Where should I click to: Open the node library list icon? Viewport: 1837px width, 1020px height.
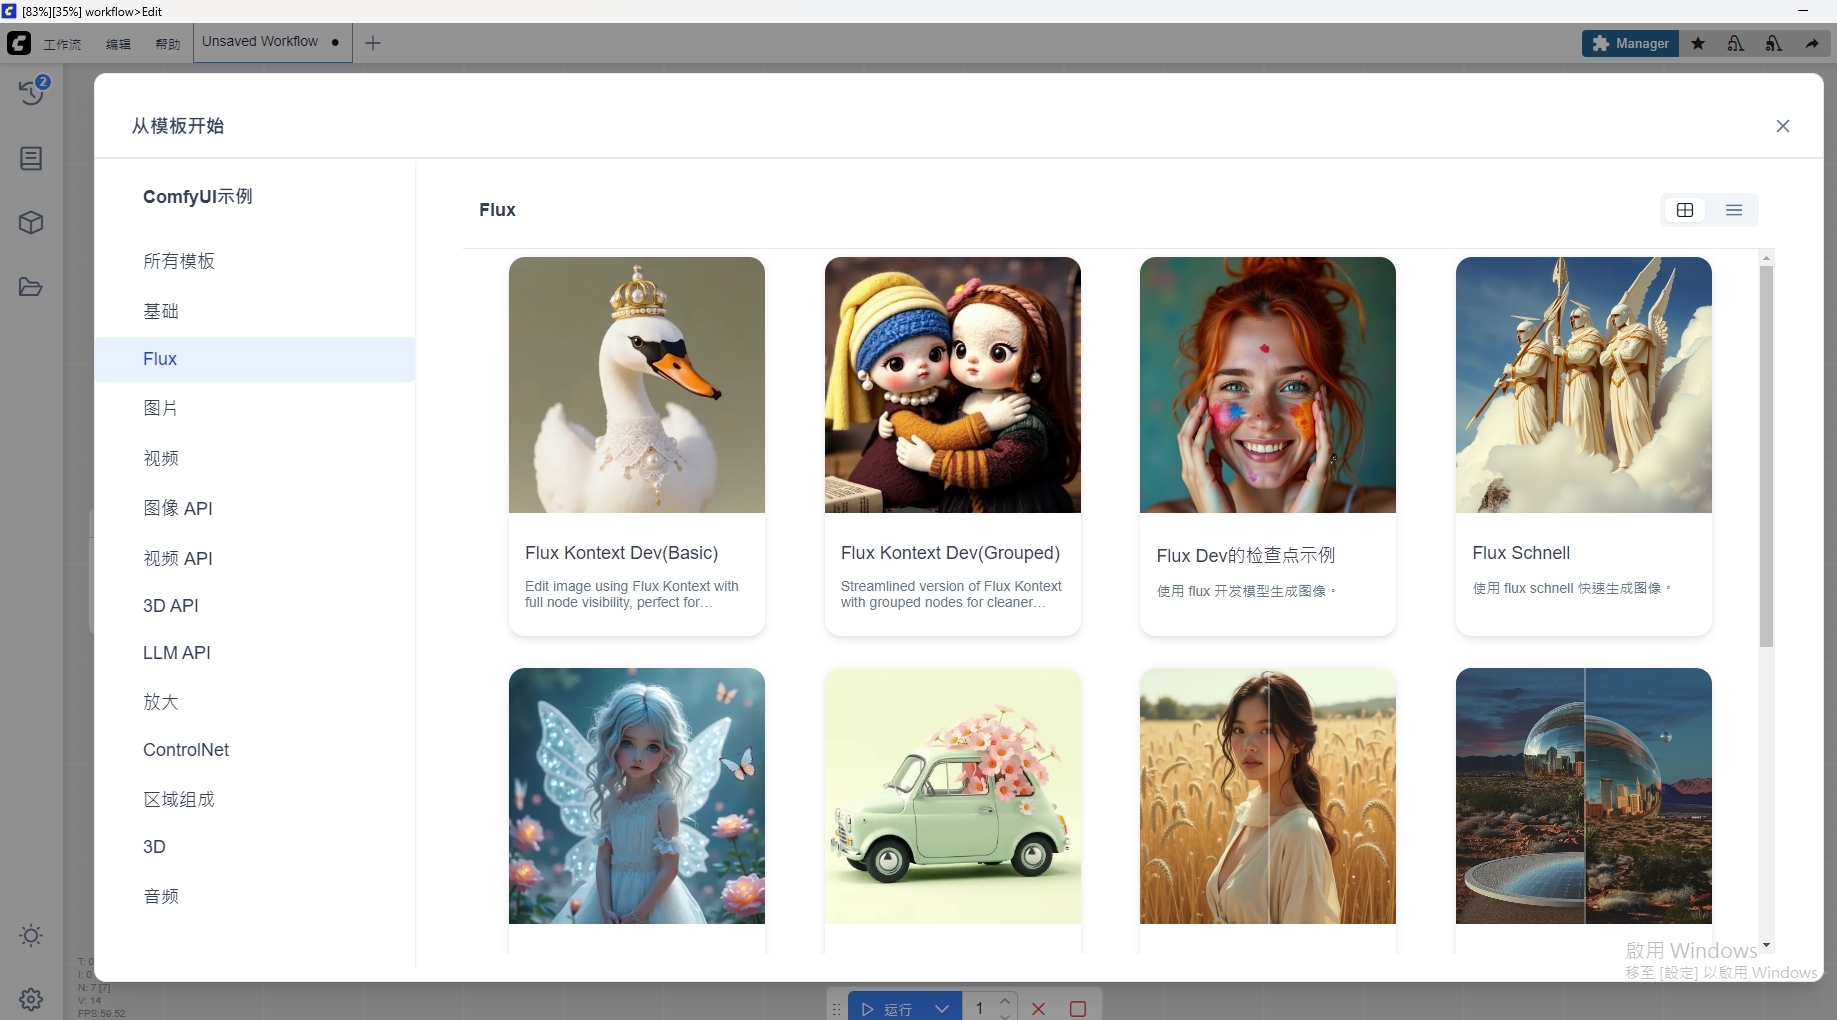point(31,158)
